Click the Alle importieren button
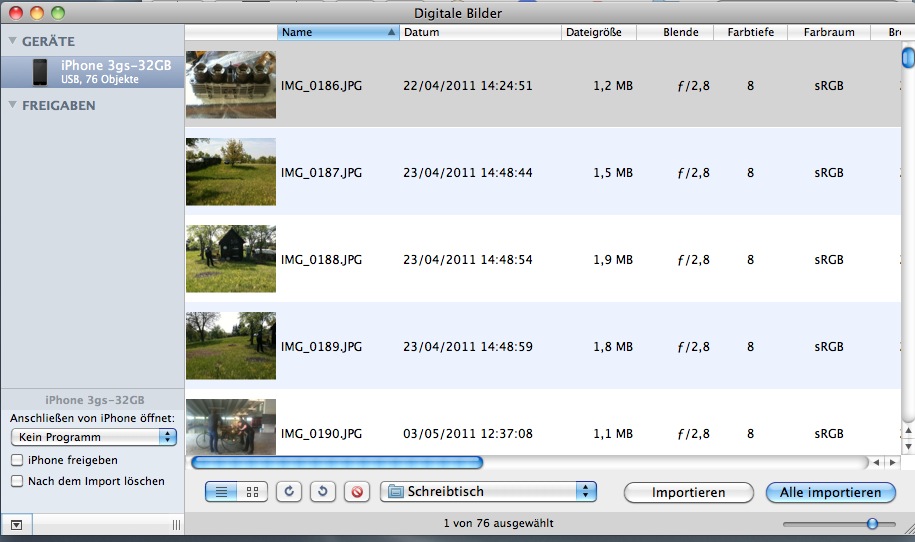This screenshot has width=915, height=542. [830, 492]
